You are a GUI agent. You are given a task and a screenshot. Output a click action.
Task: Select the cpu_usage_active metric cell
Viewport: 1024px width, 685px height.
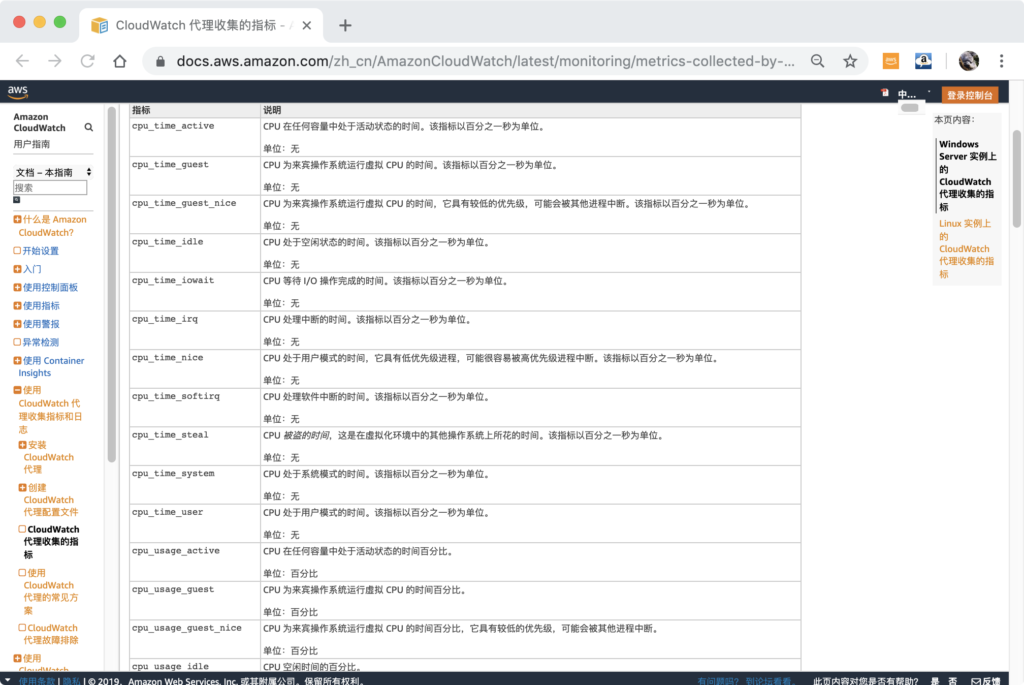point(195,561)
